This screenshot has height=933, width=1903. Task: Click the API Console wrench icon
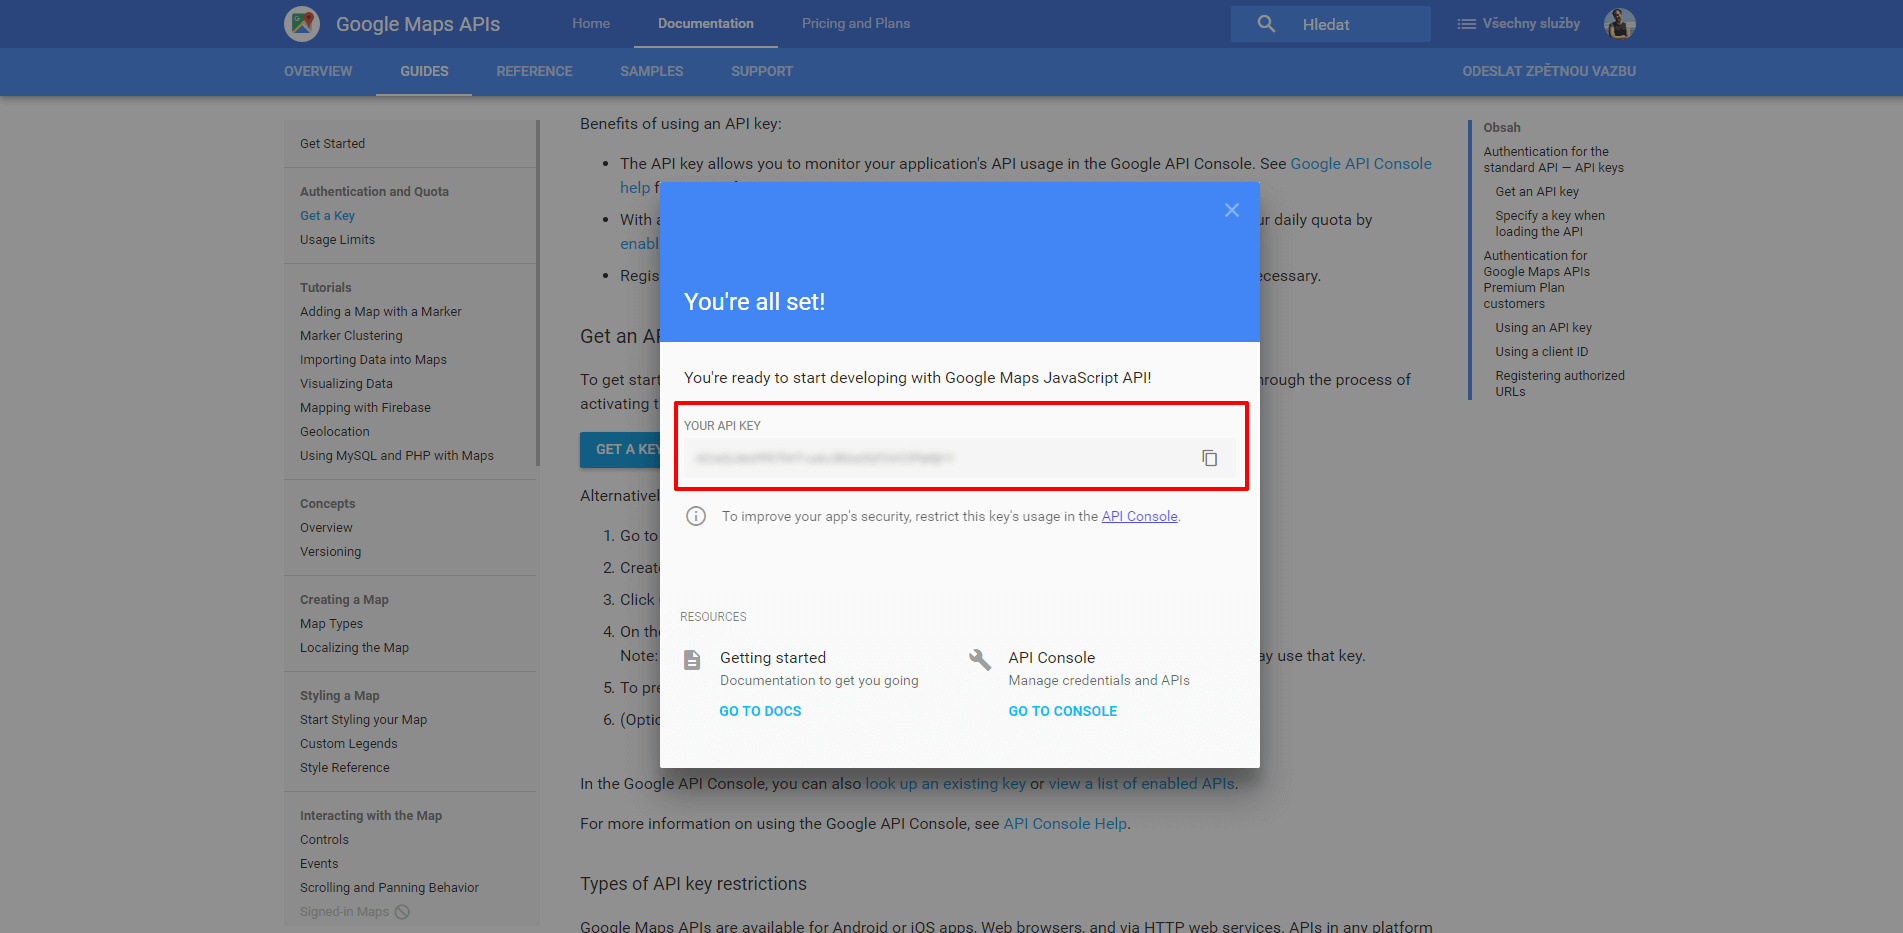[980, 659]
